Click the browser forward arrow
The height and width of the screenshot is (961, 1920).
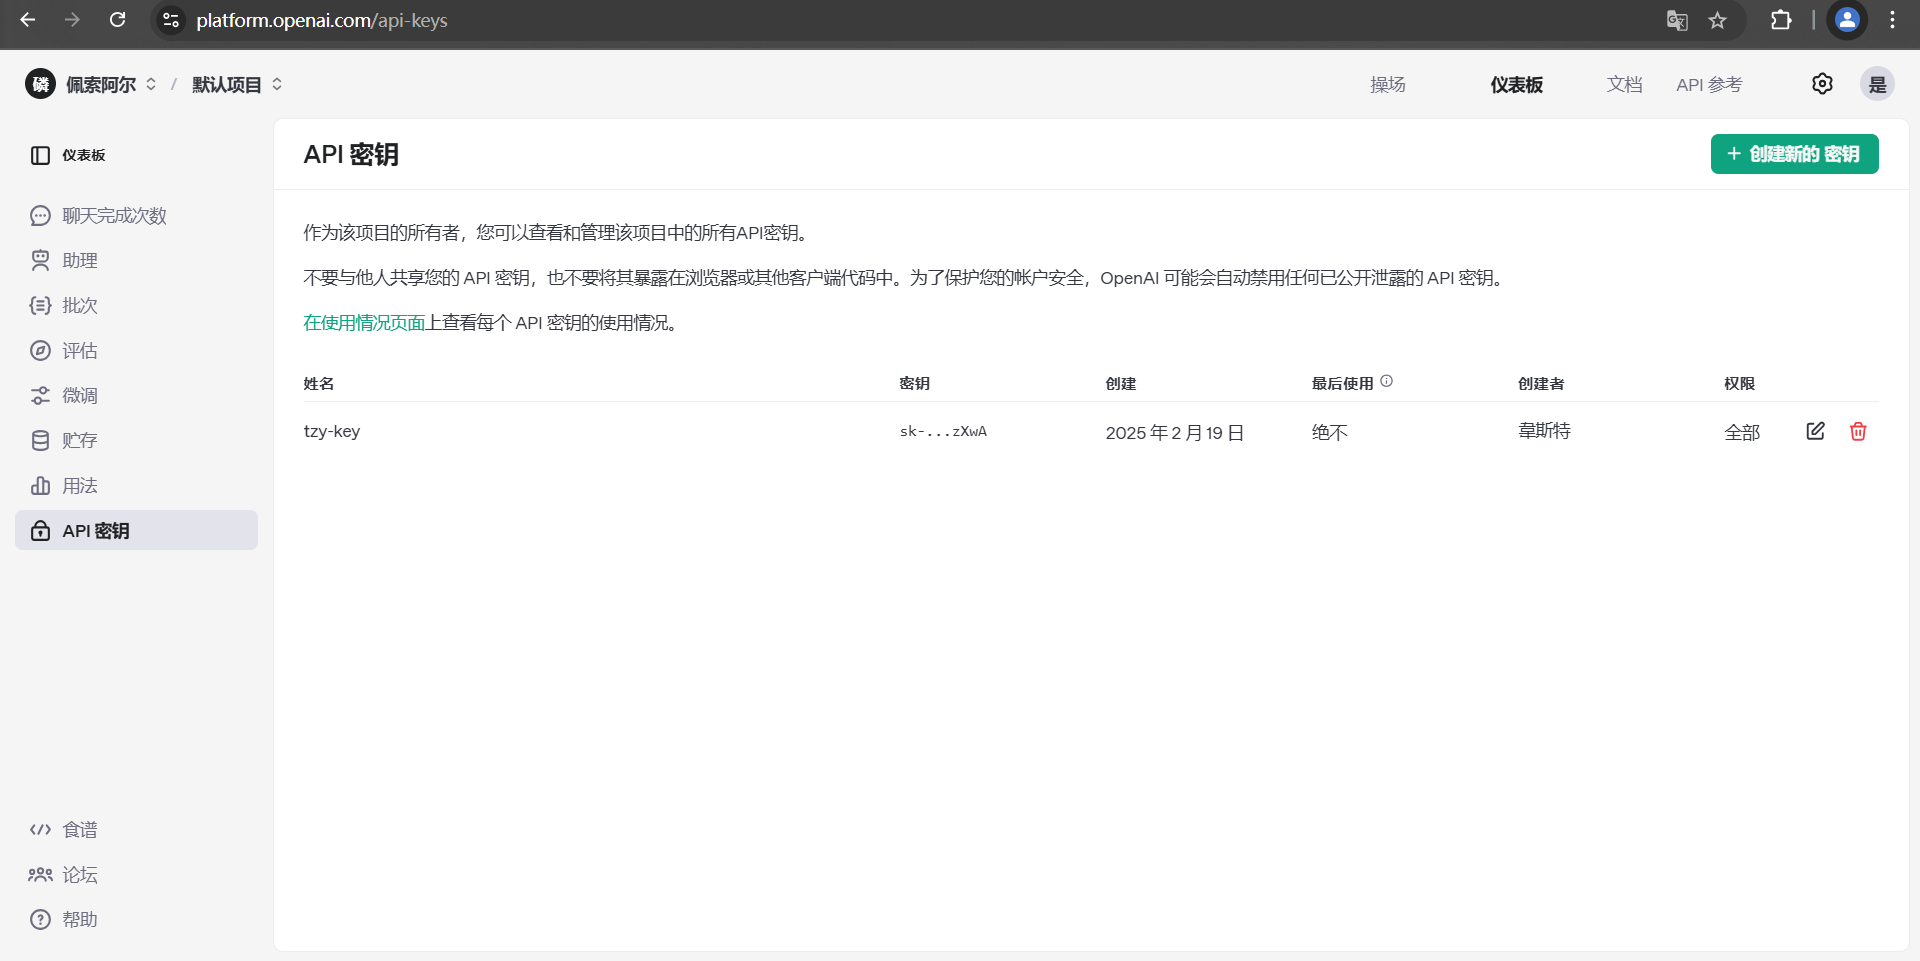tap(72, 20)
